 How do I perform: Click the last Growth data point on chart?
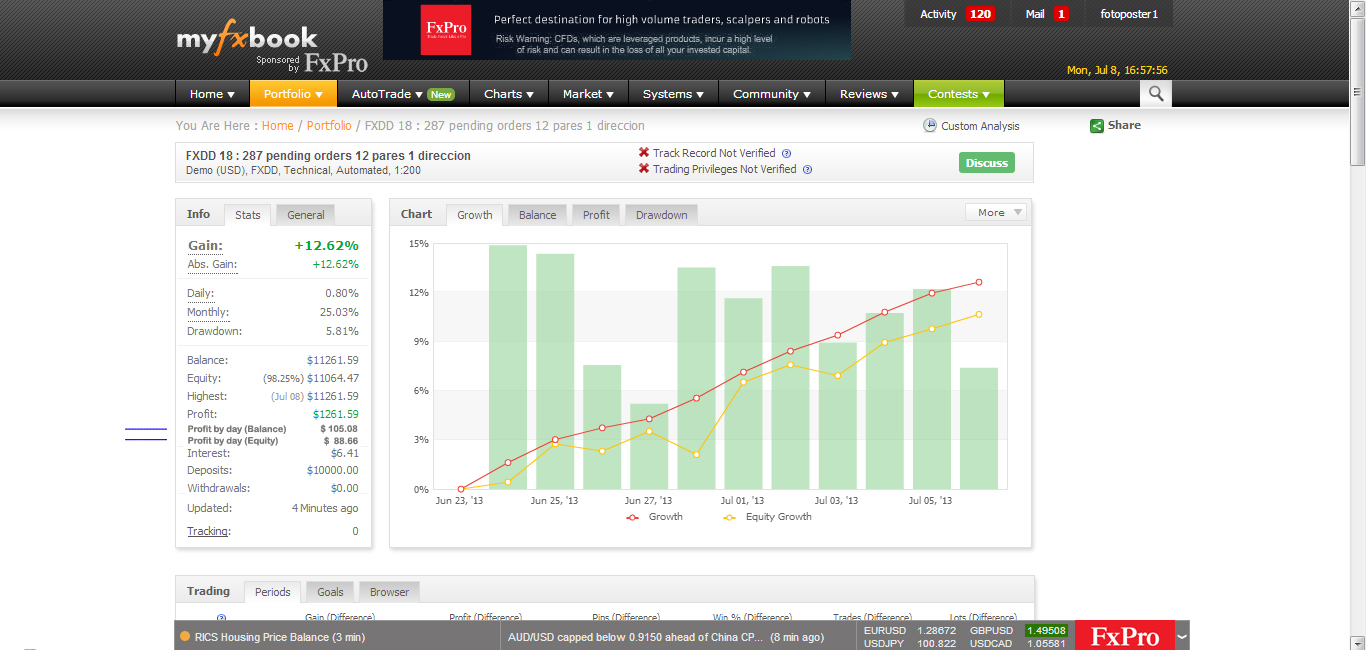pos(979,282)
